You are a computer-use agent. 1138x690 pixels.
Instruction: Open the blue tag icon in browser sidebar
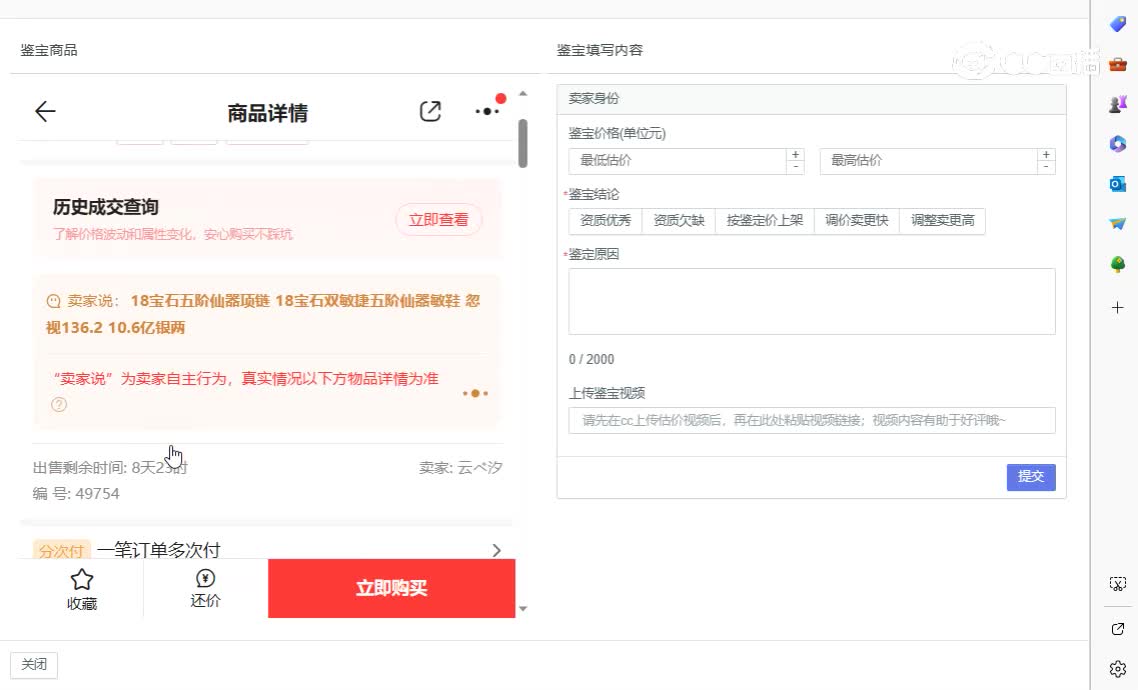click(x=1118, y=23)
